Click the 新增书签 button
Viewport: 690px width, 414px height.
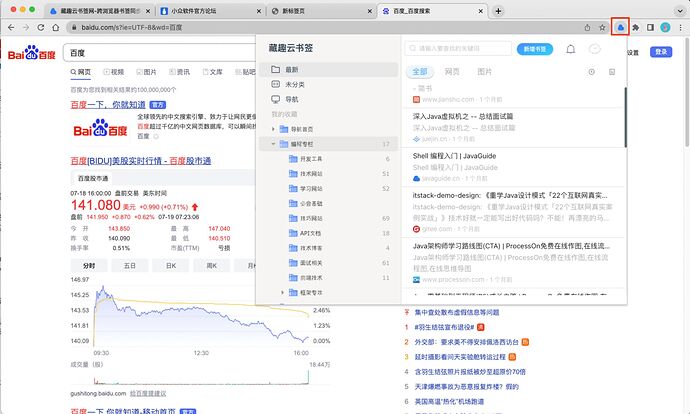533,48
